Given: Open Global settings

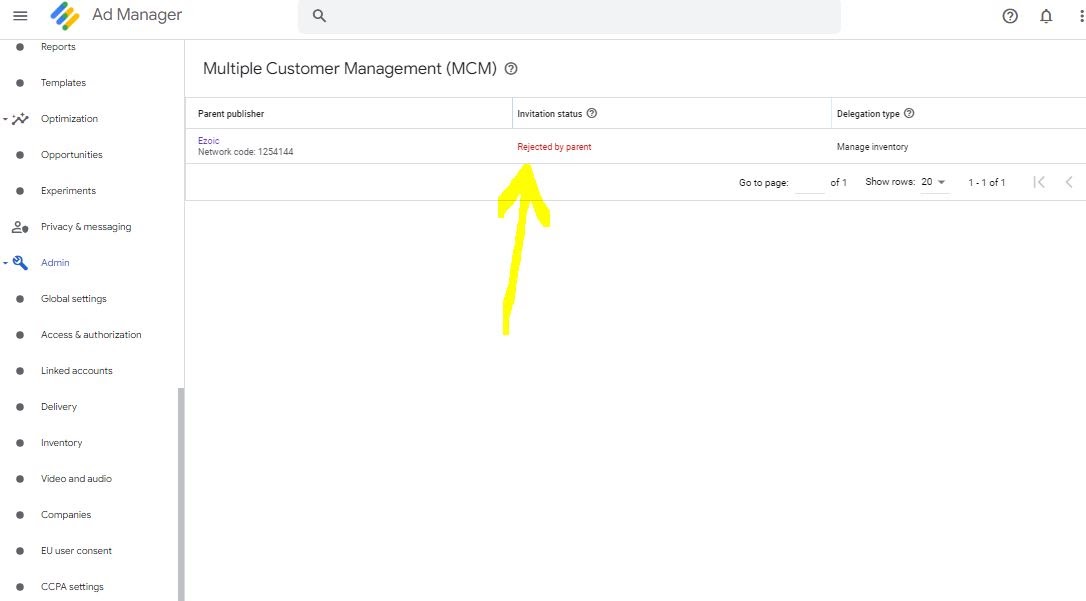Looking at the screenshot, I should click(x=73, y=298).
